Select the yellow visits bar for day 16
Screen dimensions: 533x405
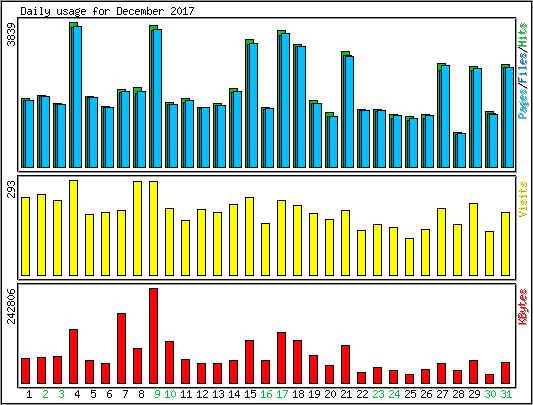pyautogui.click(x=265, y=249)
